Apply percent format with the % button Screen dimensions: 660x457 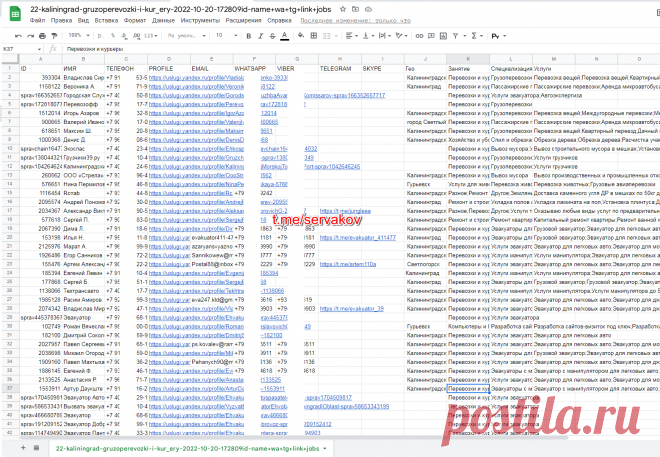(113, 36)
